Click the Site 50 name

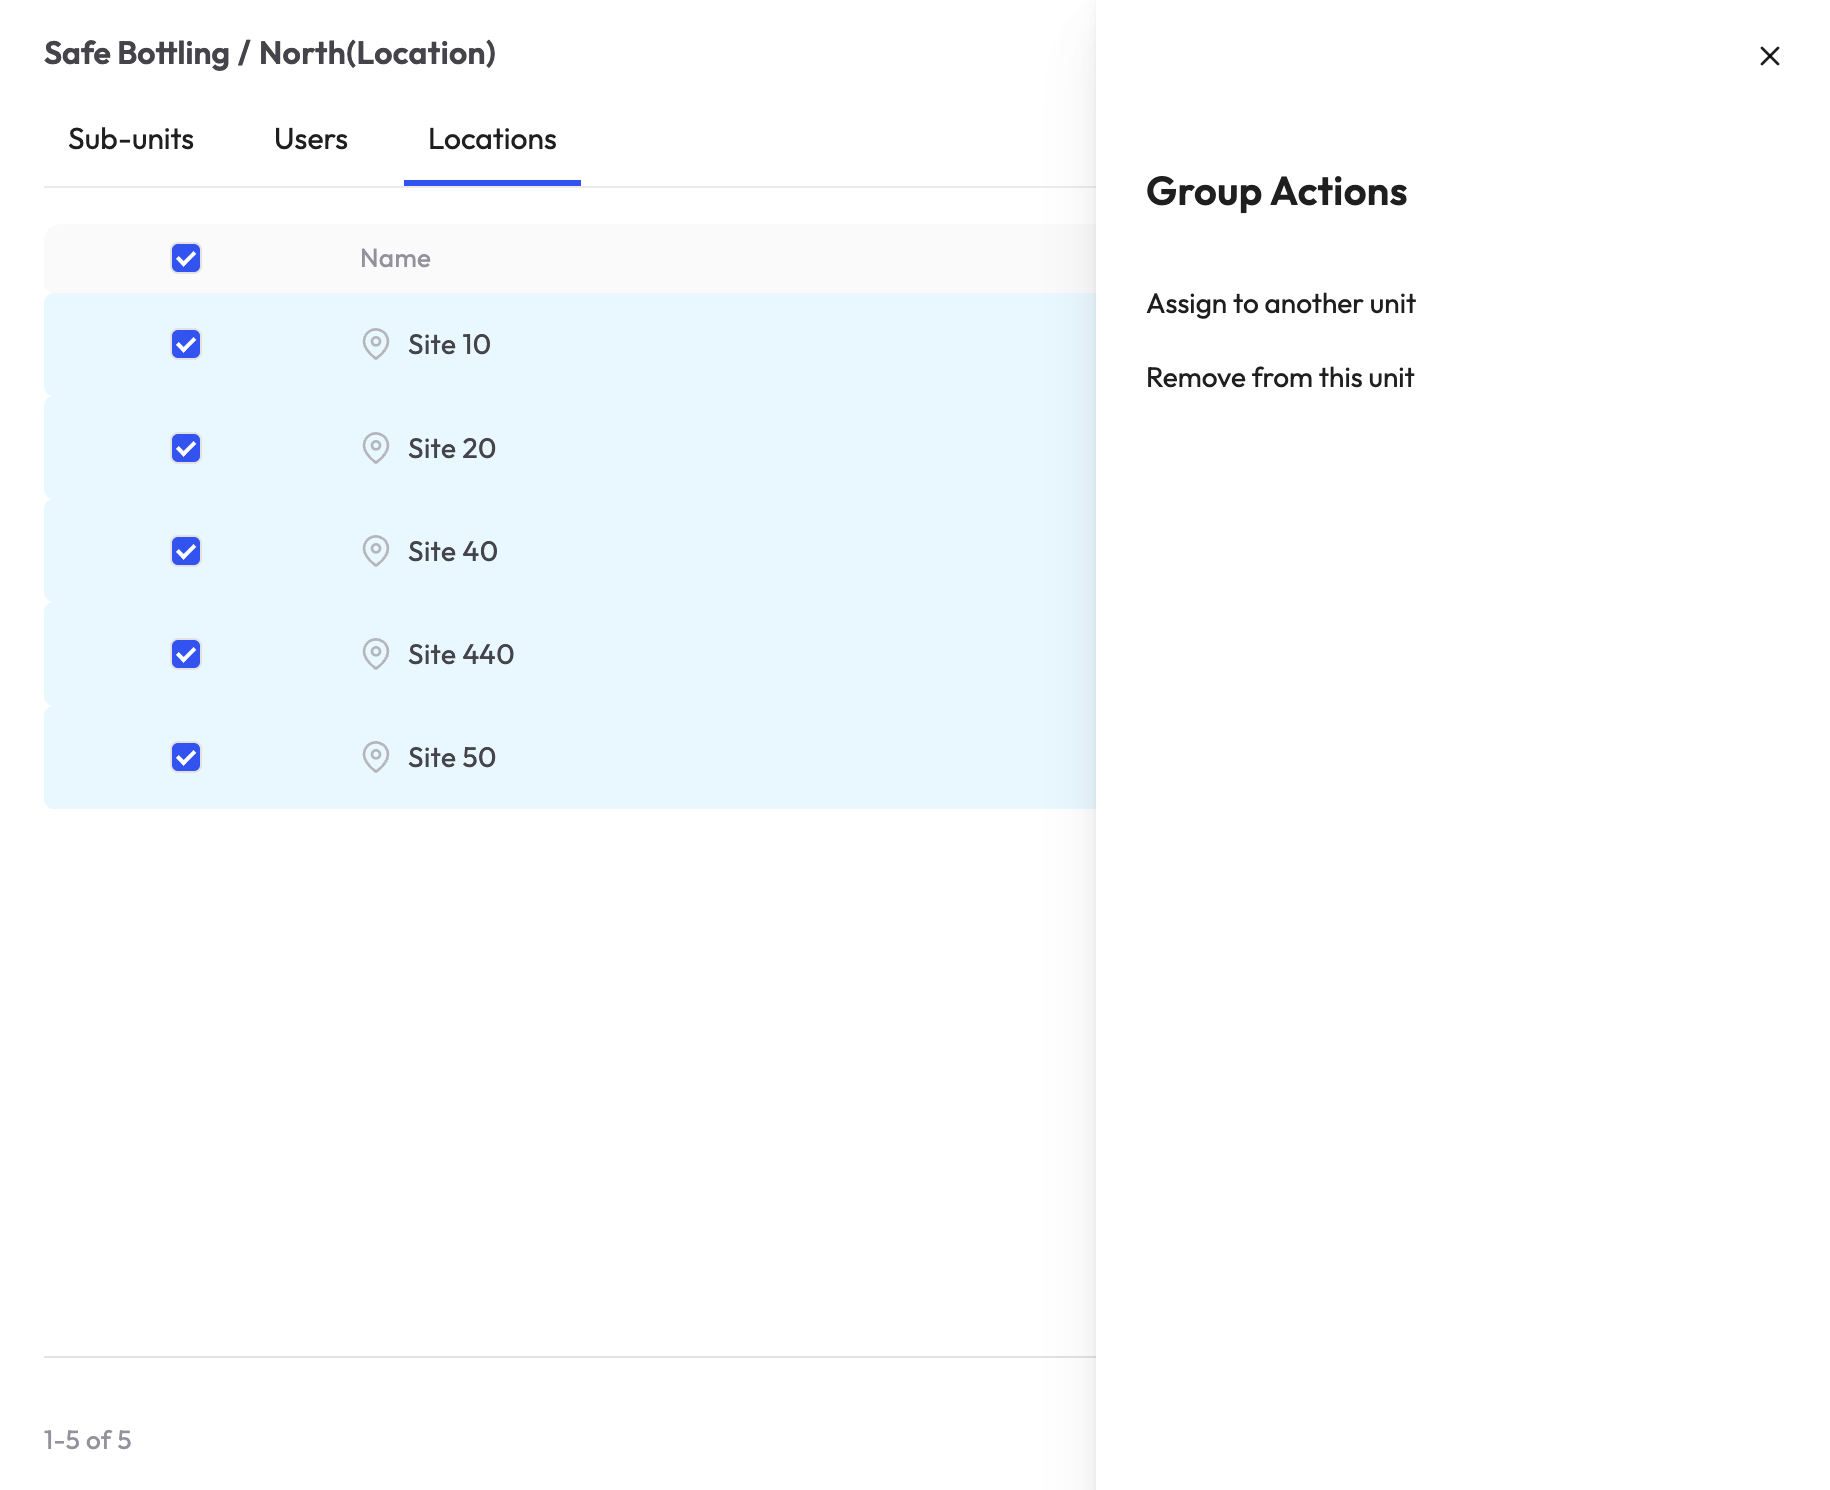coord(452,757)
